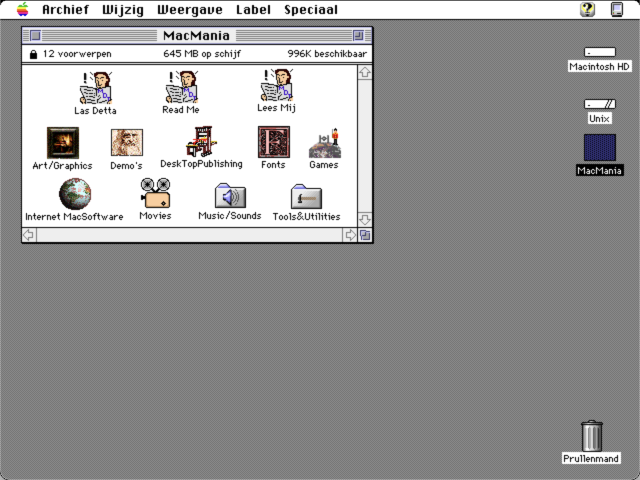This screenshot has width=640, height=480.
Task: Click the vertical scrollbar down arrow
Action: (365, 220)
